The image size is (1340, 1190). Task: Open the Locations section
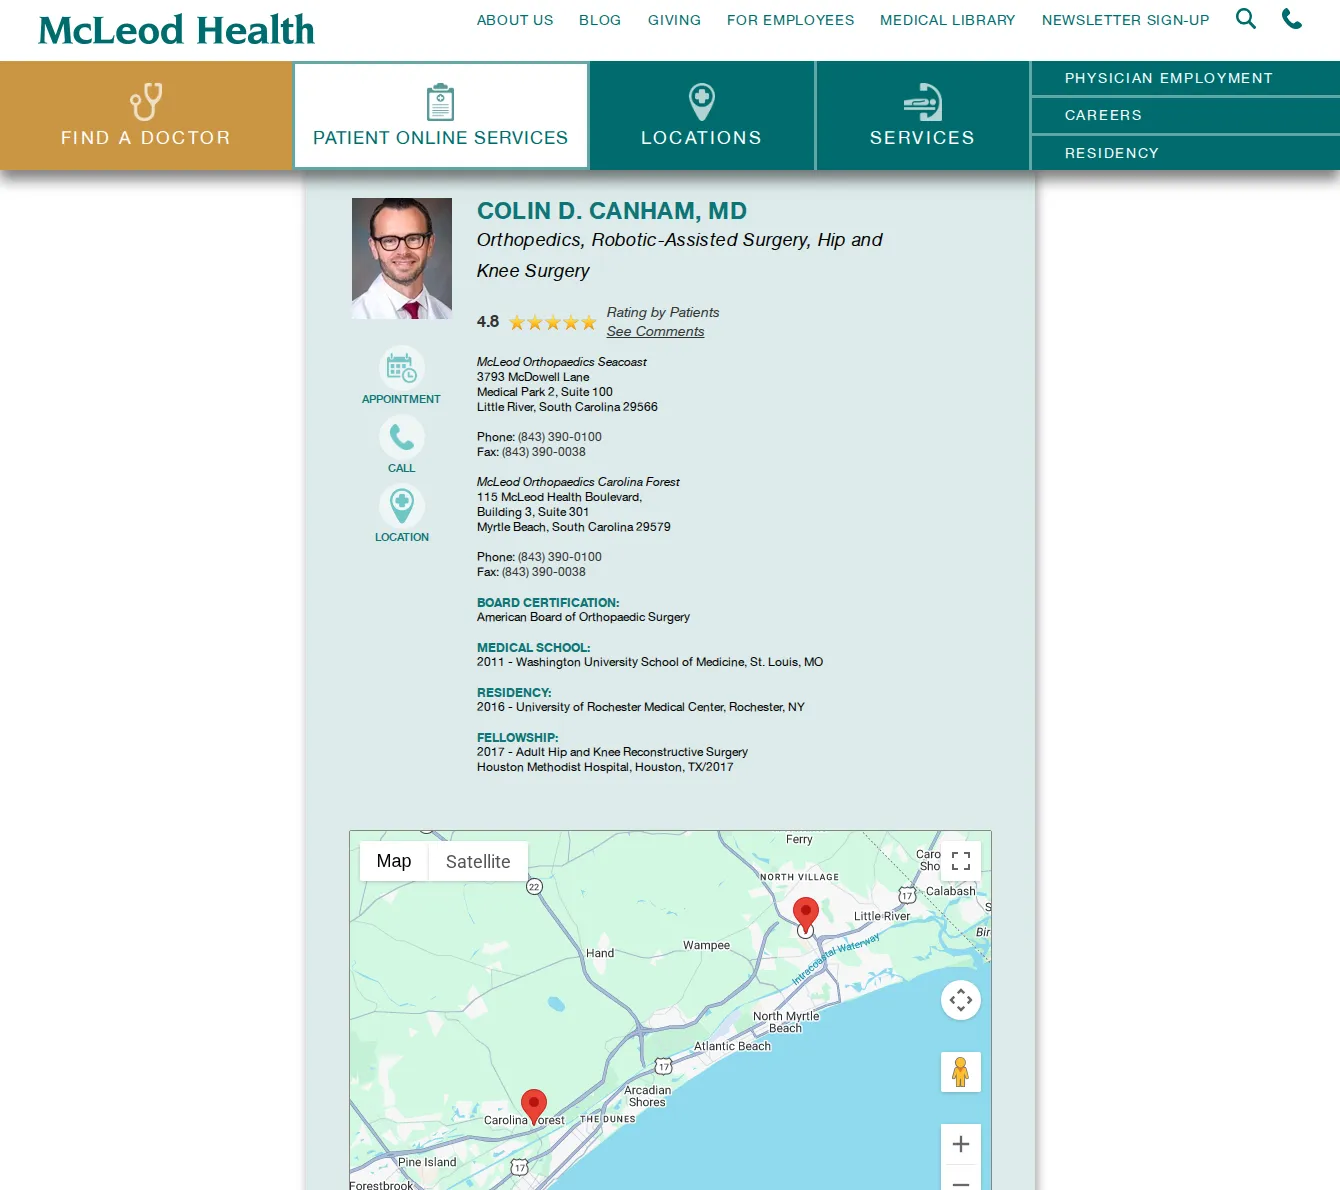702,115
